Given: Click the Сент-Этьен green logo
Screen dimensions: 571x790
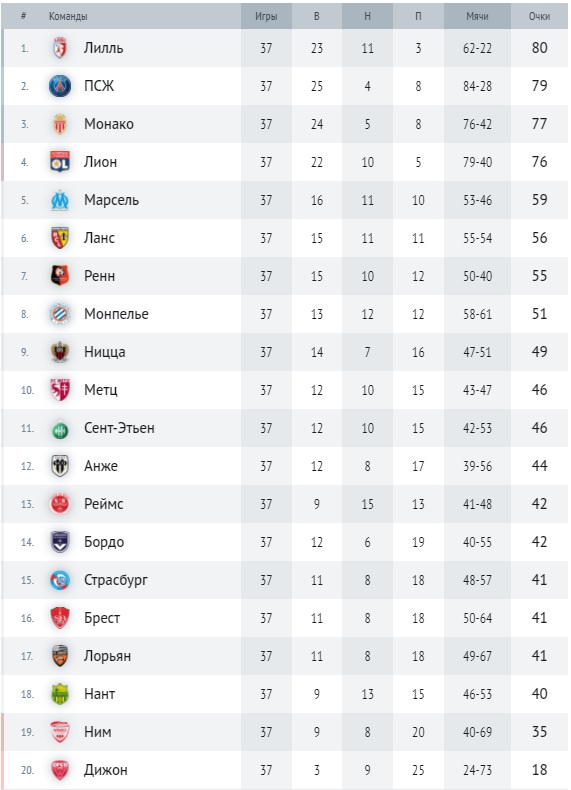Looking at the screenshot, I should (60, 429).
